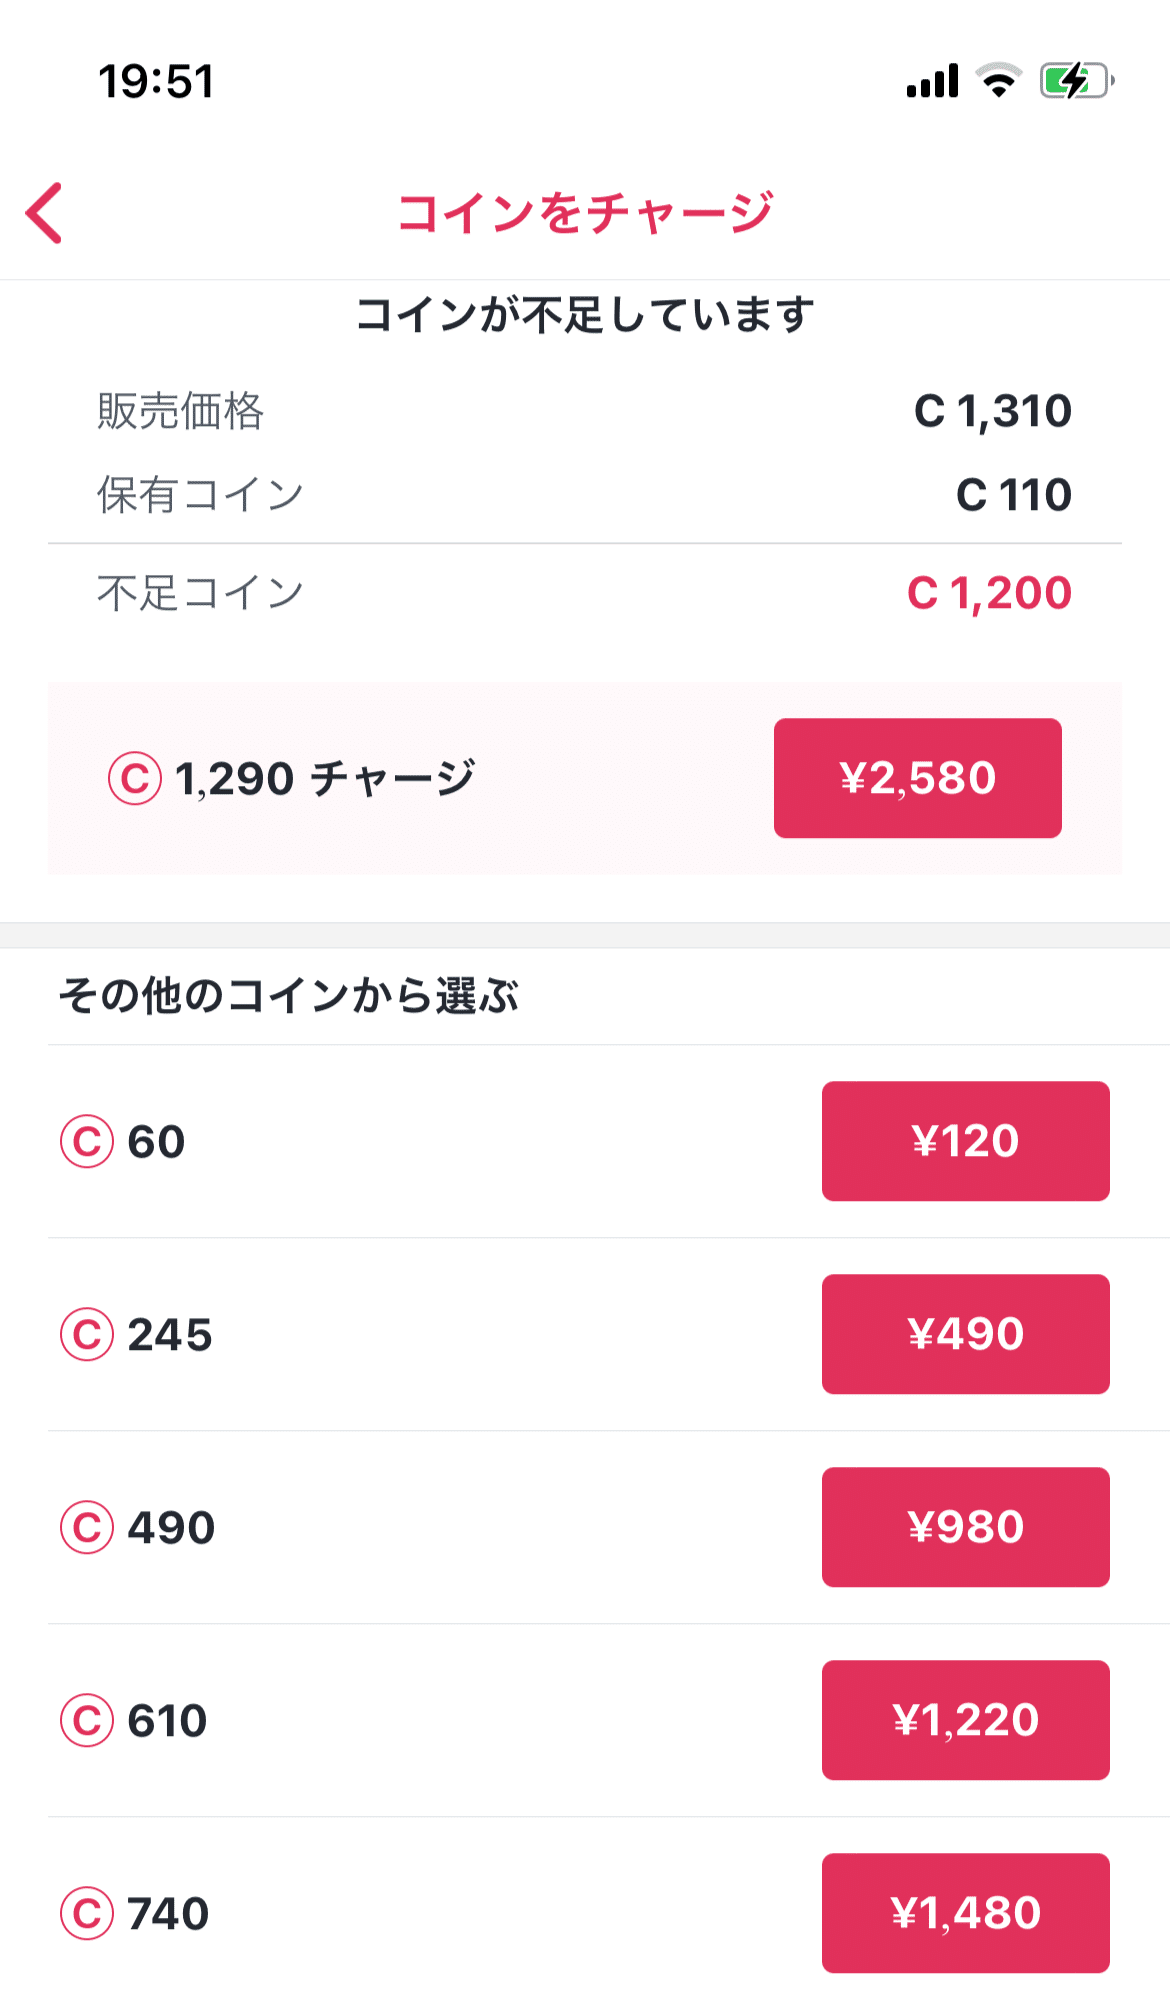Buy 60 coins for ¥120

[x=965, y=1141]
